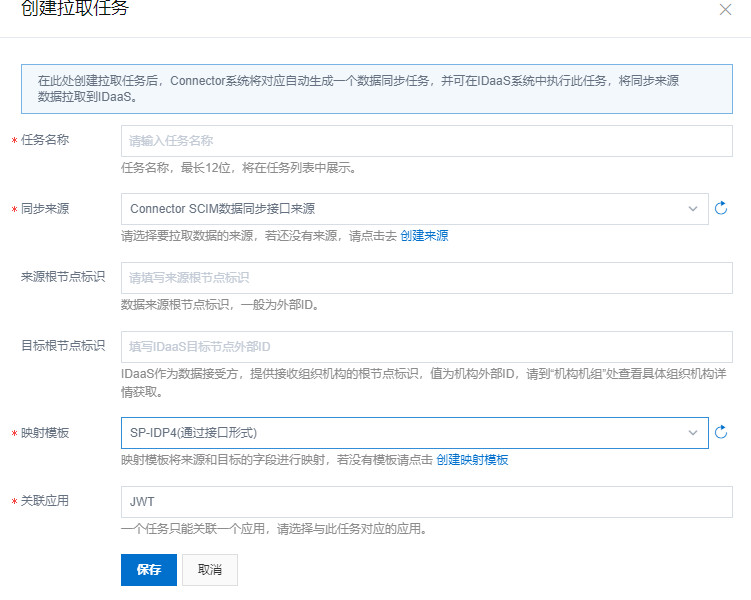The width and height of the screenshot is (751, 600).
Task: Follow the 创建映射模板 link
Action: [472, 460]
